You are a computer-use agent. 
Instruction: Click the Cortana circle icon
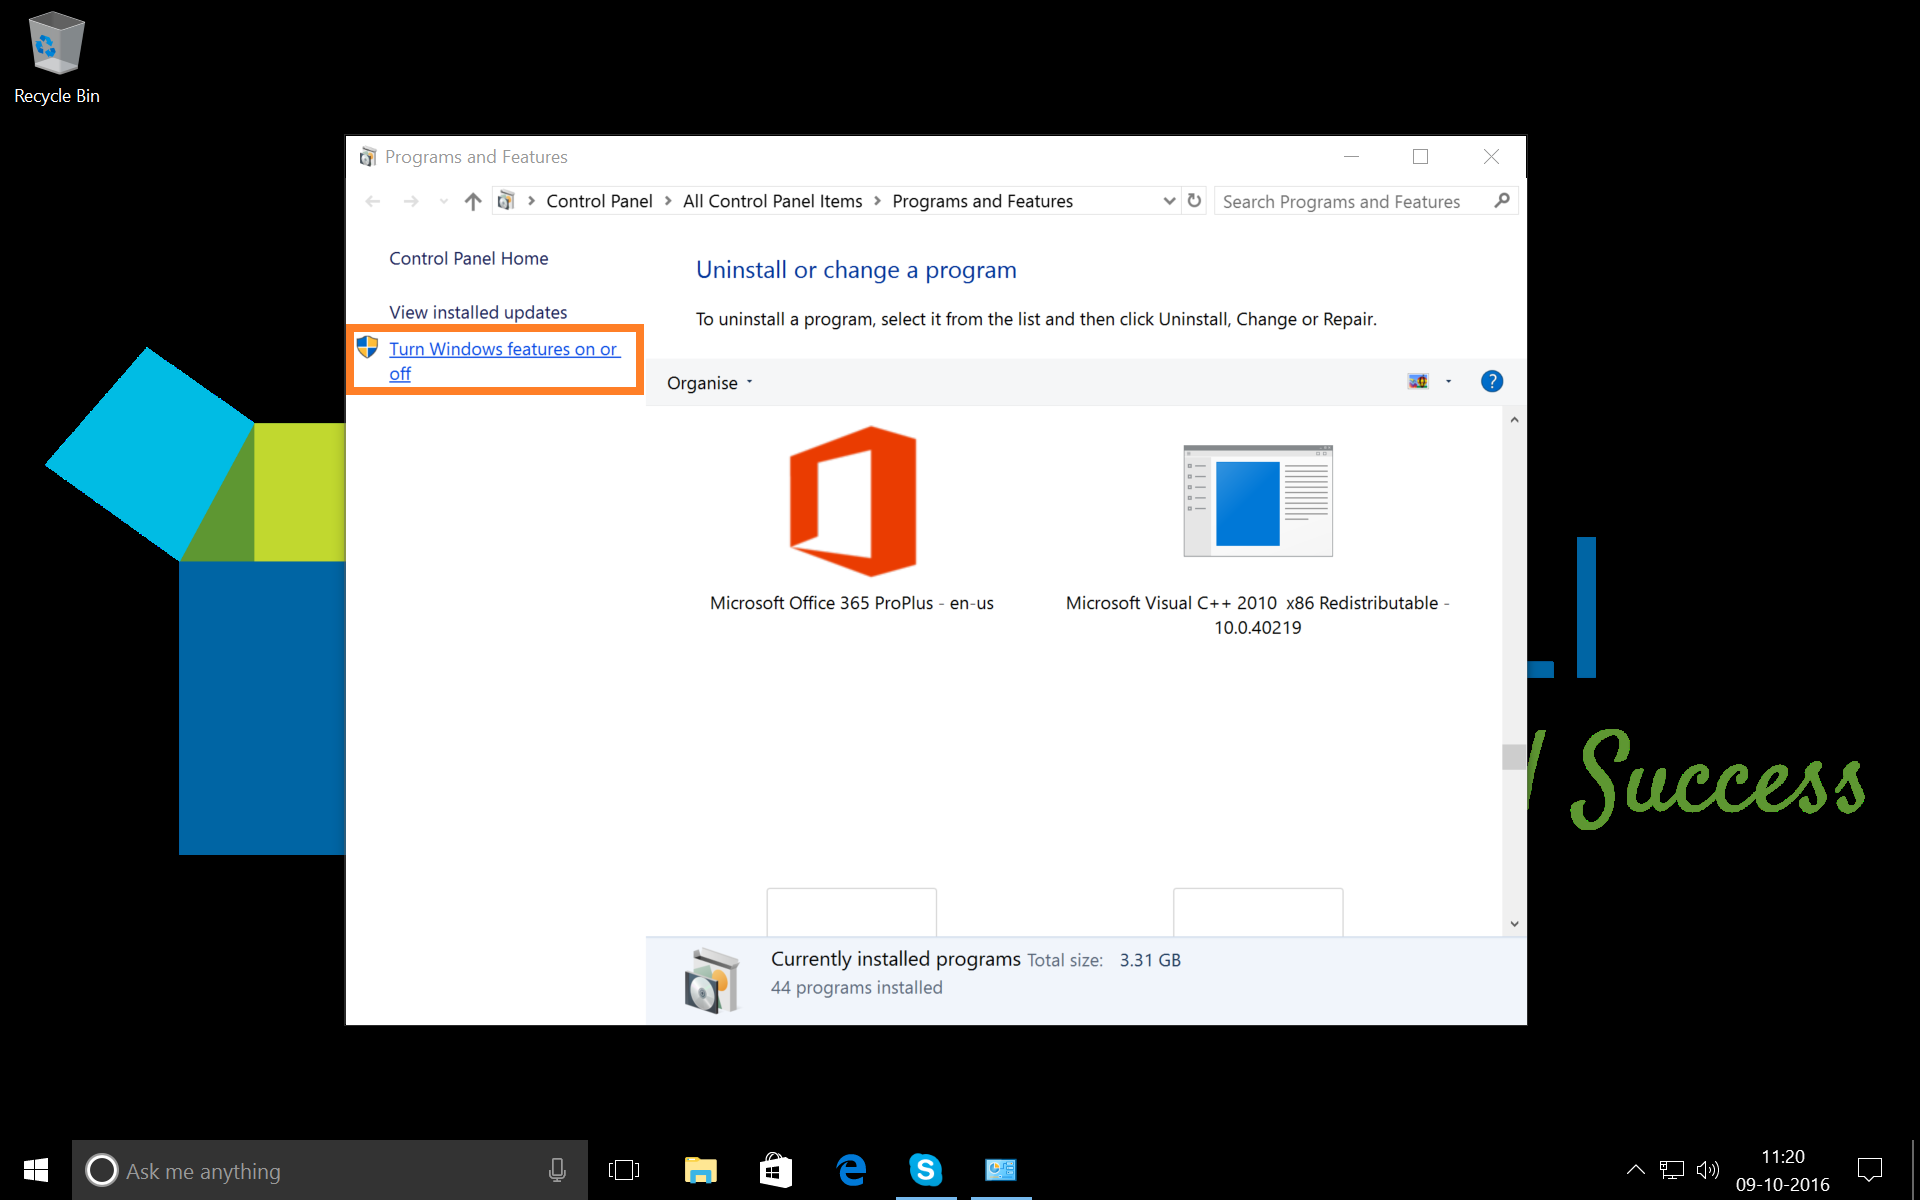coord(101,1170)
